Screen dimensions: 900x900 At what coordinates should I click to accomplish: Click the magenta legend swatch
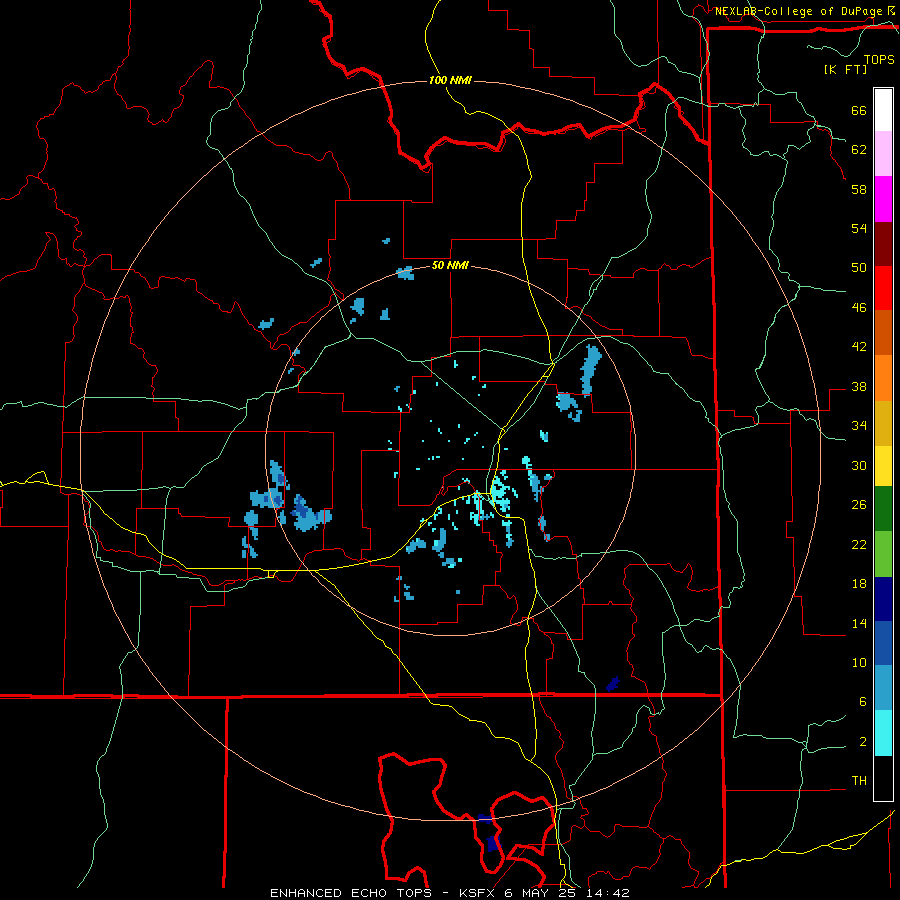pyautogui.click(x=883, y=199)
